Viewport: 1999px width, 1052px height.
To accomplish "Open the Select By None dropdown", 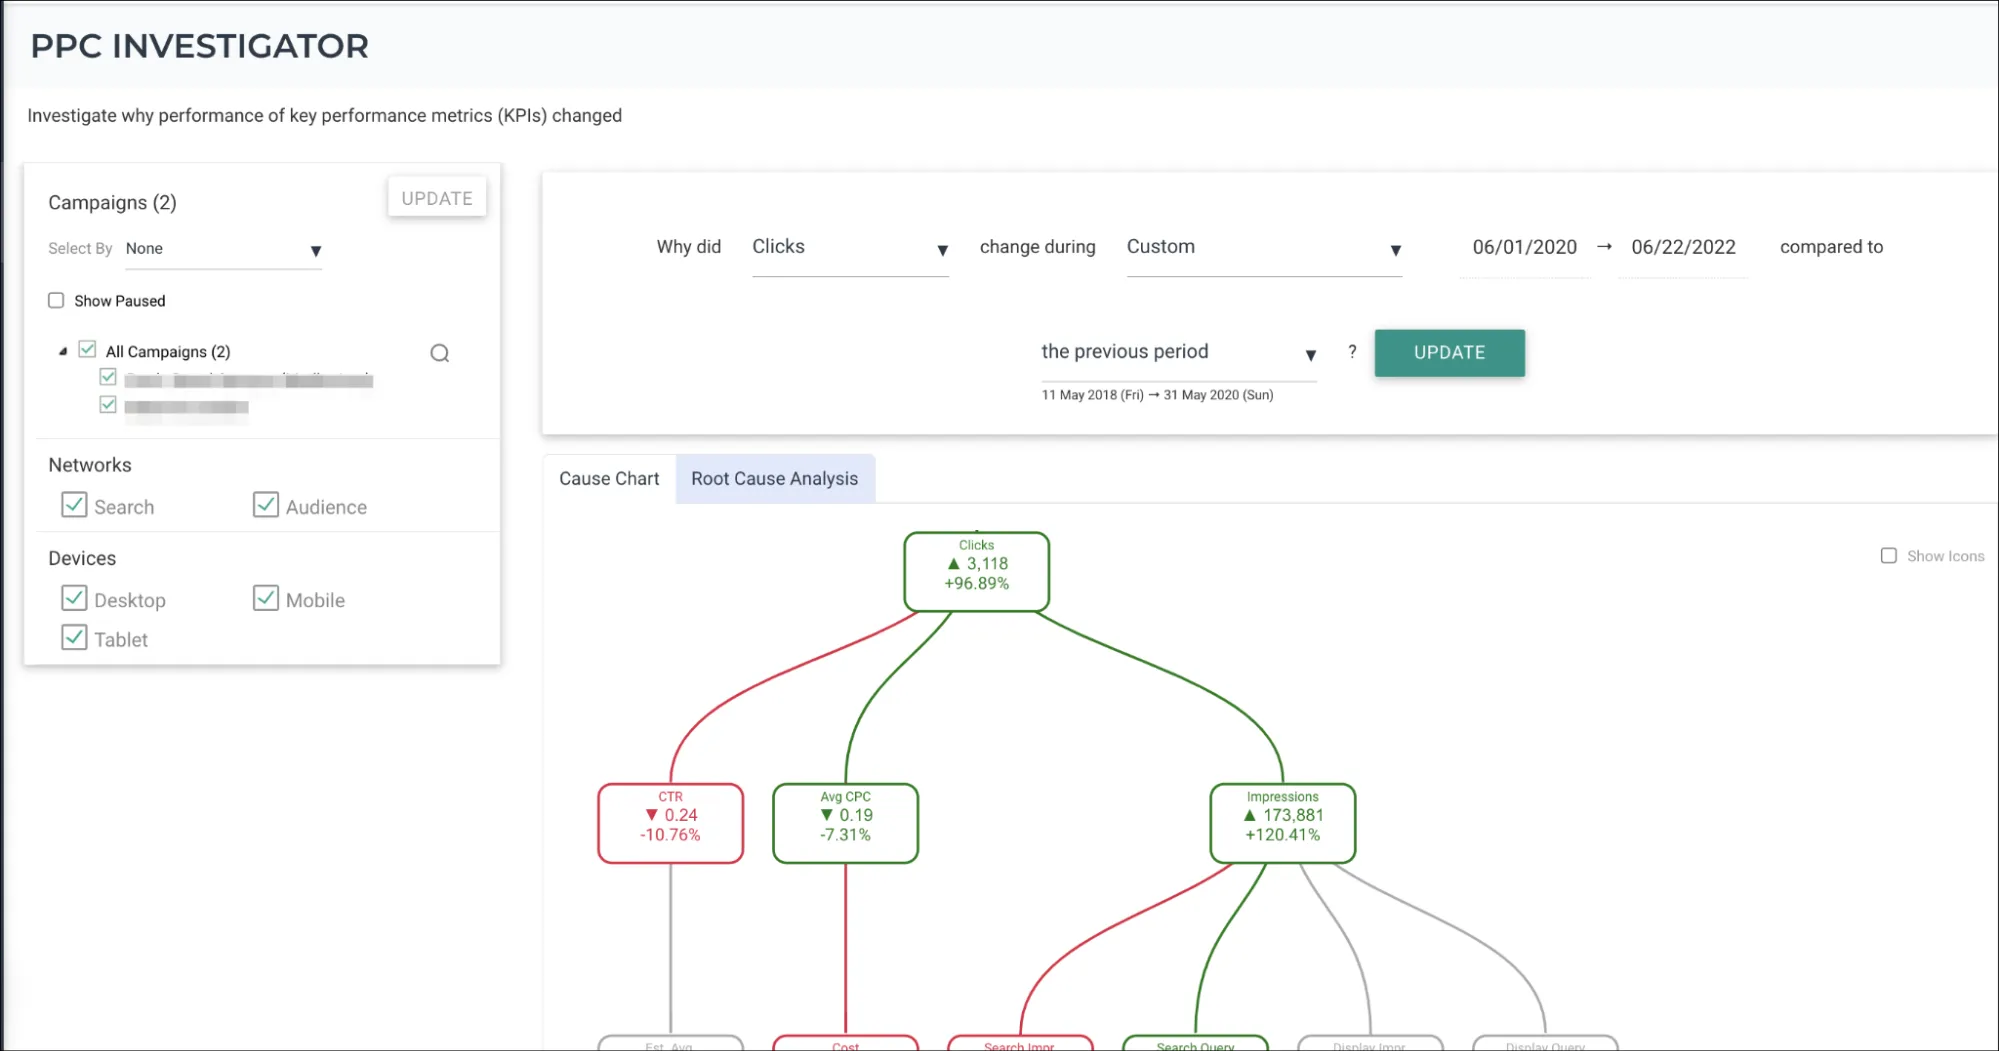I will [223, 249].
